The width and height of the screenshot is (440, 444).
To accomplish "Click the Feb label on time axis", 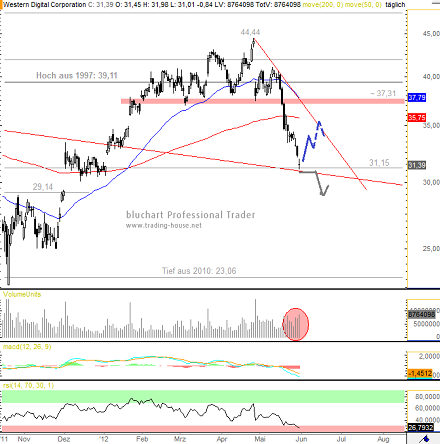I will [x=142, y=439].
